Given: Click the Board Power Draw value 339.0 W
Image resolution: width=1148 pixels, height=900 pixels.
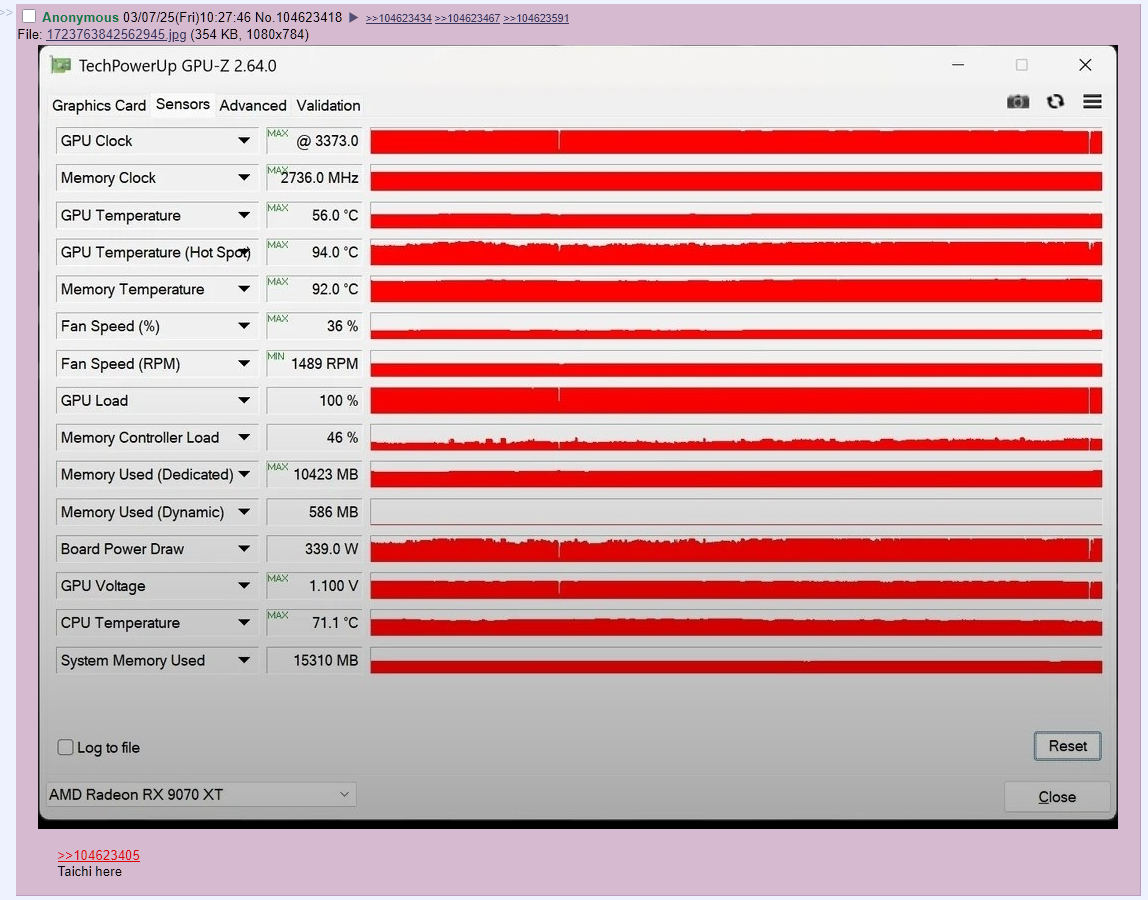Looking at the screenshot, I should pos(331,548).
